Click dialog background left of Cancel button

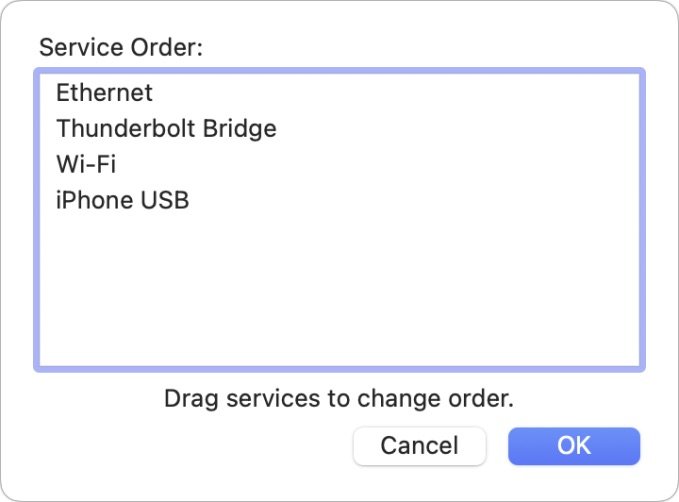pyautogui.click(x=200, y=446)
